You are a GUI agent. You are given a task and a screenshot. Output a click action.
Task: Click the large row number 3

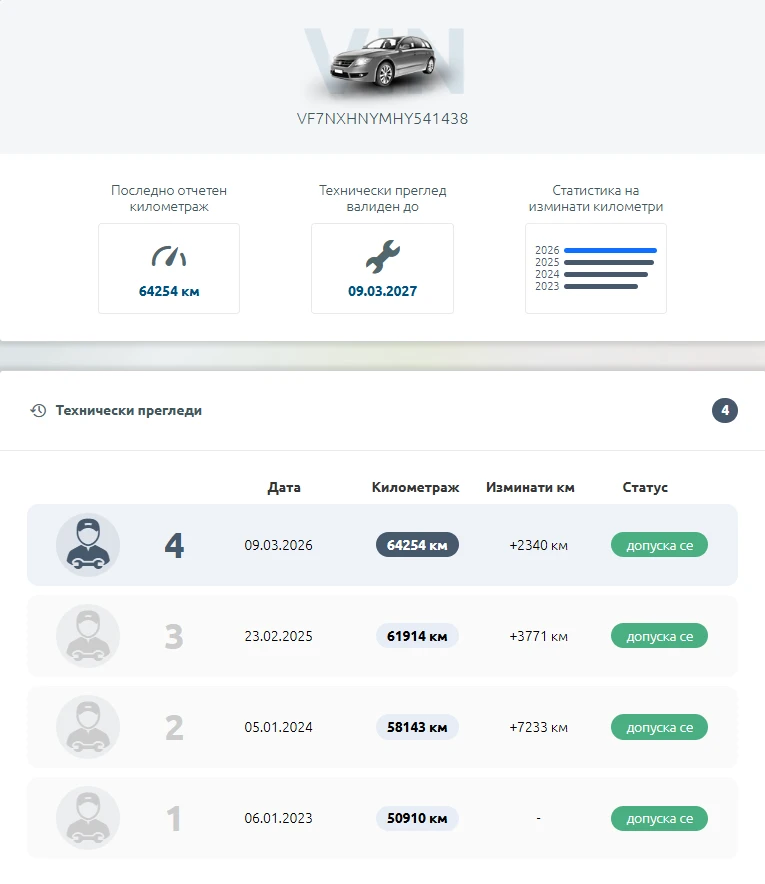point(174,637)
